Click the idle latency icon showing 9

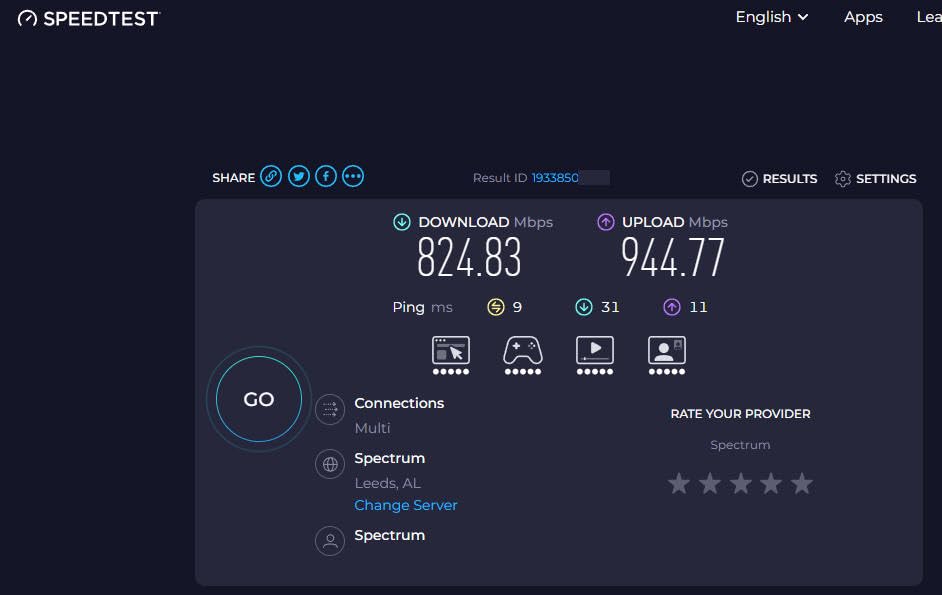point(496,307)
